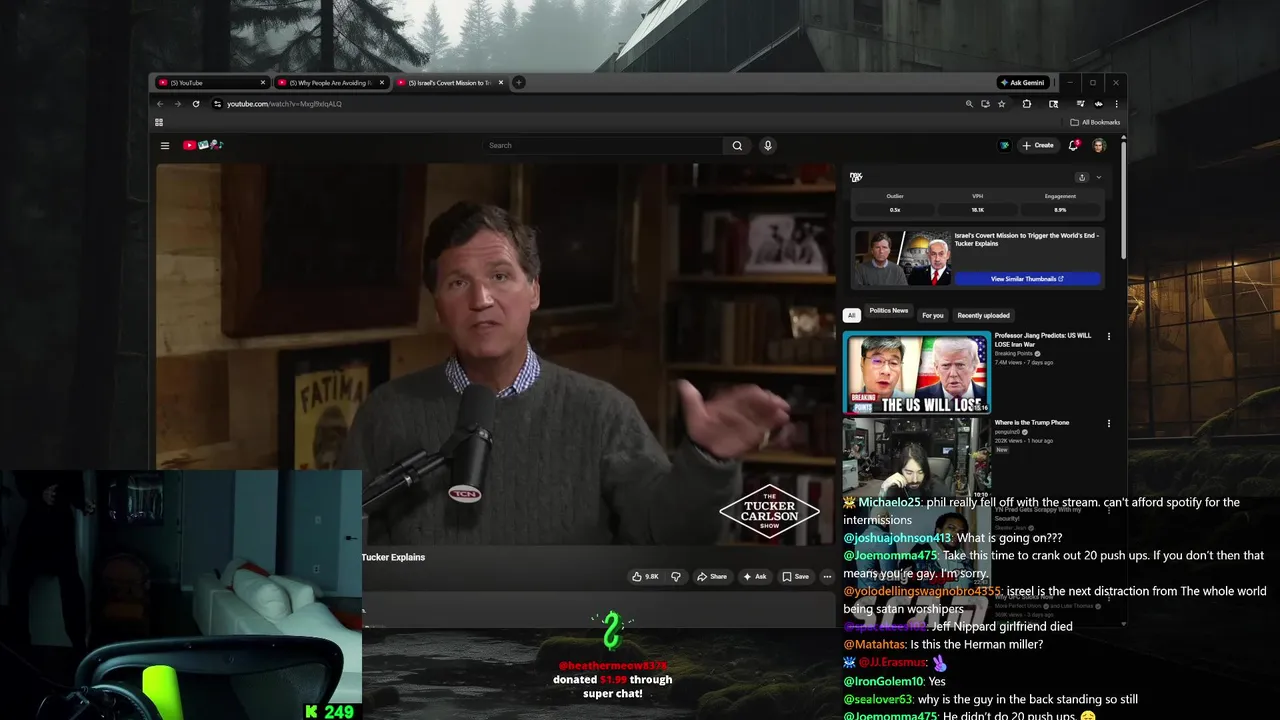Click the Ask button under video
This screenshot has height=720, width=1280.
pyautogui.click(x=755, y=576)
